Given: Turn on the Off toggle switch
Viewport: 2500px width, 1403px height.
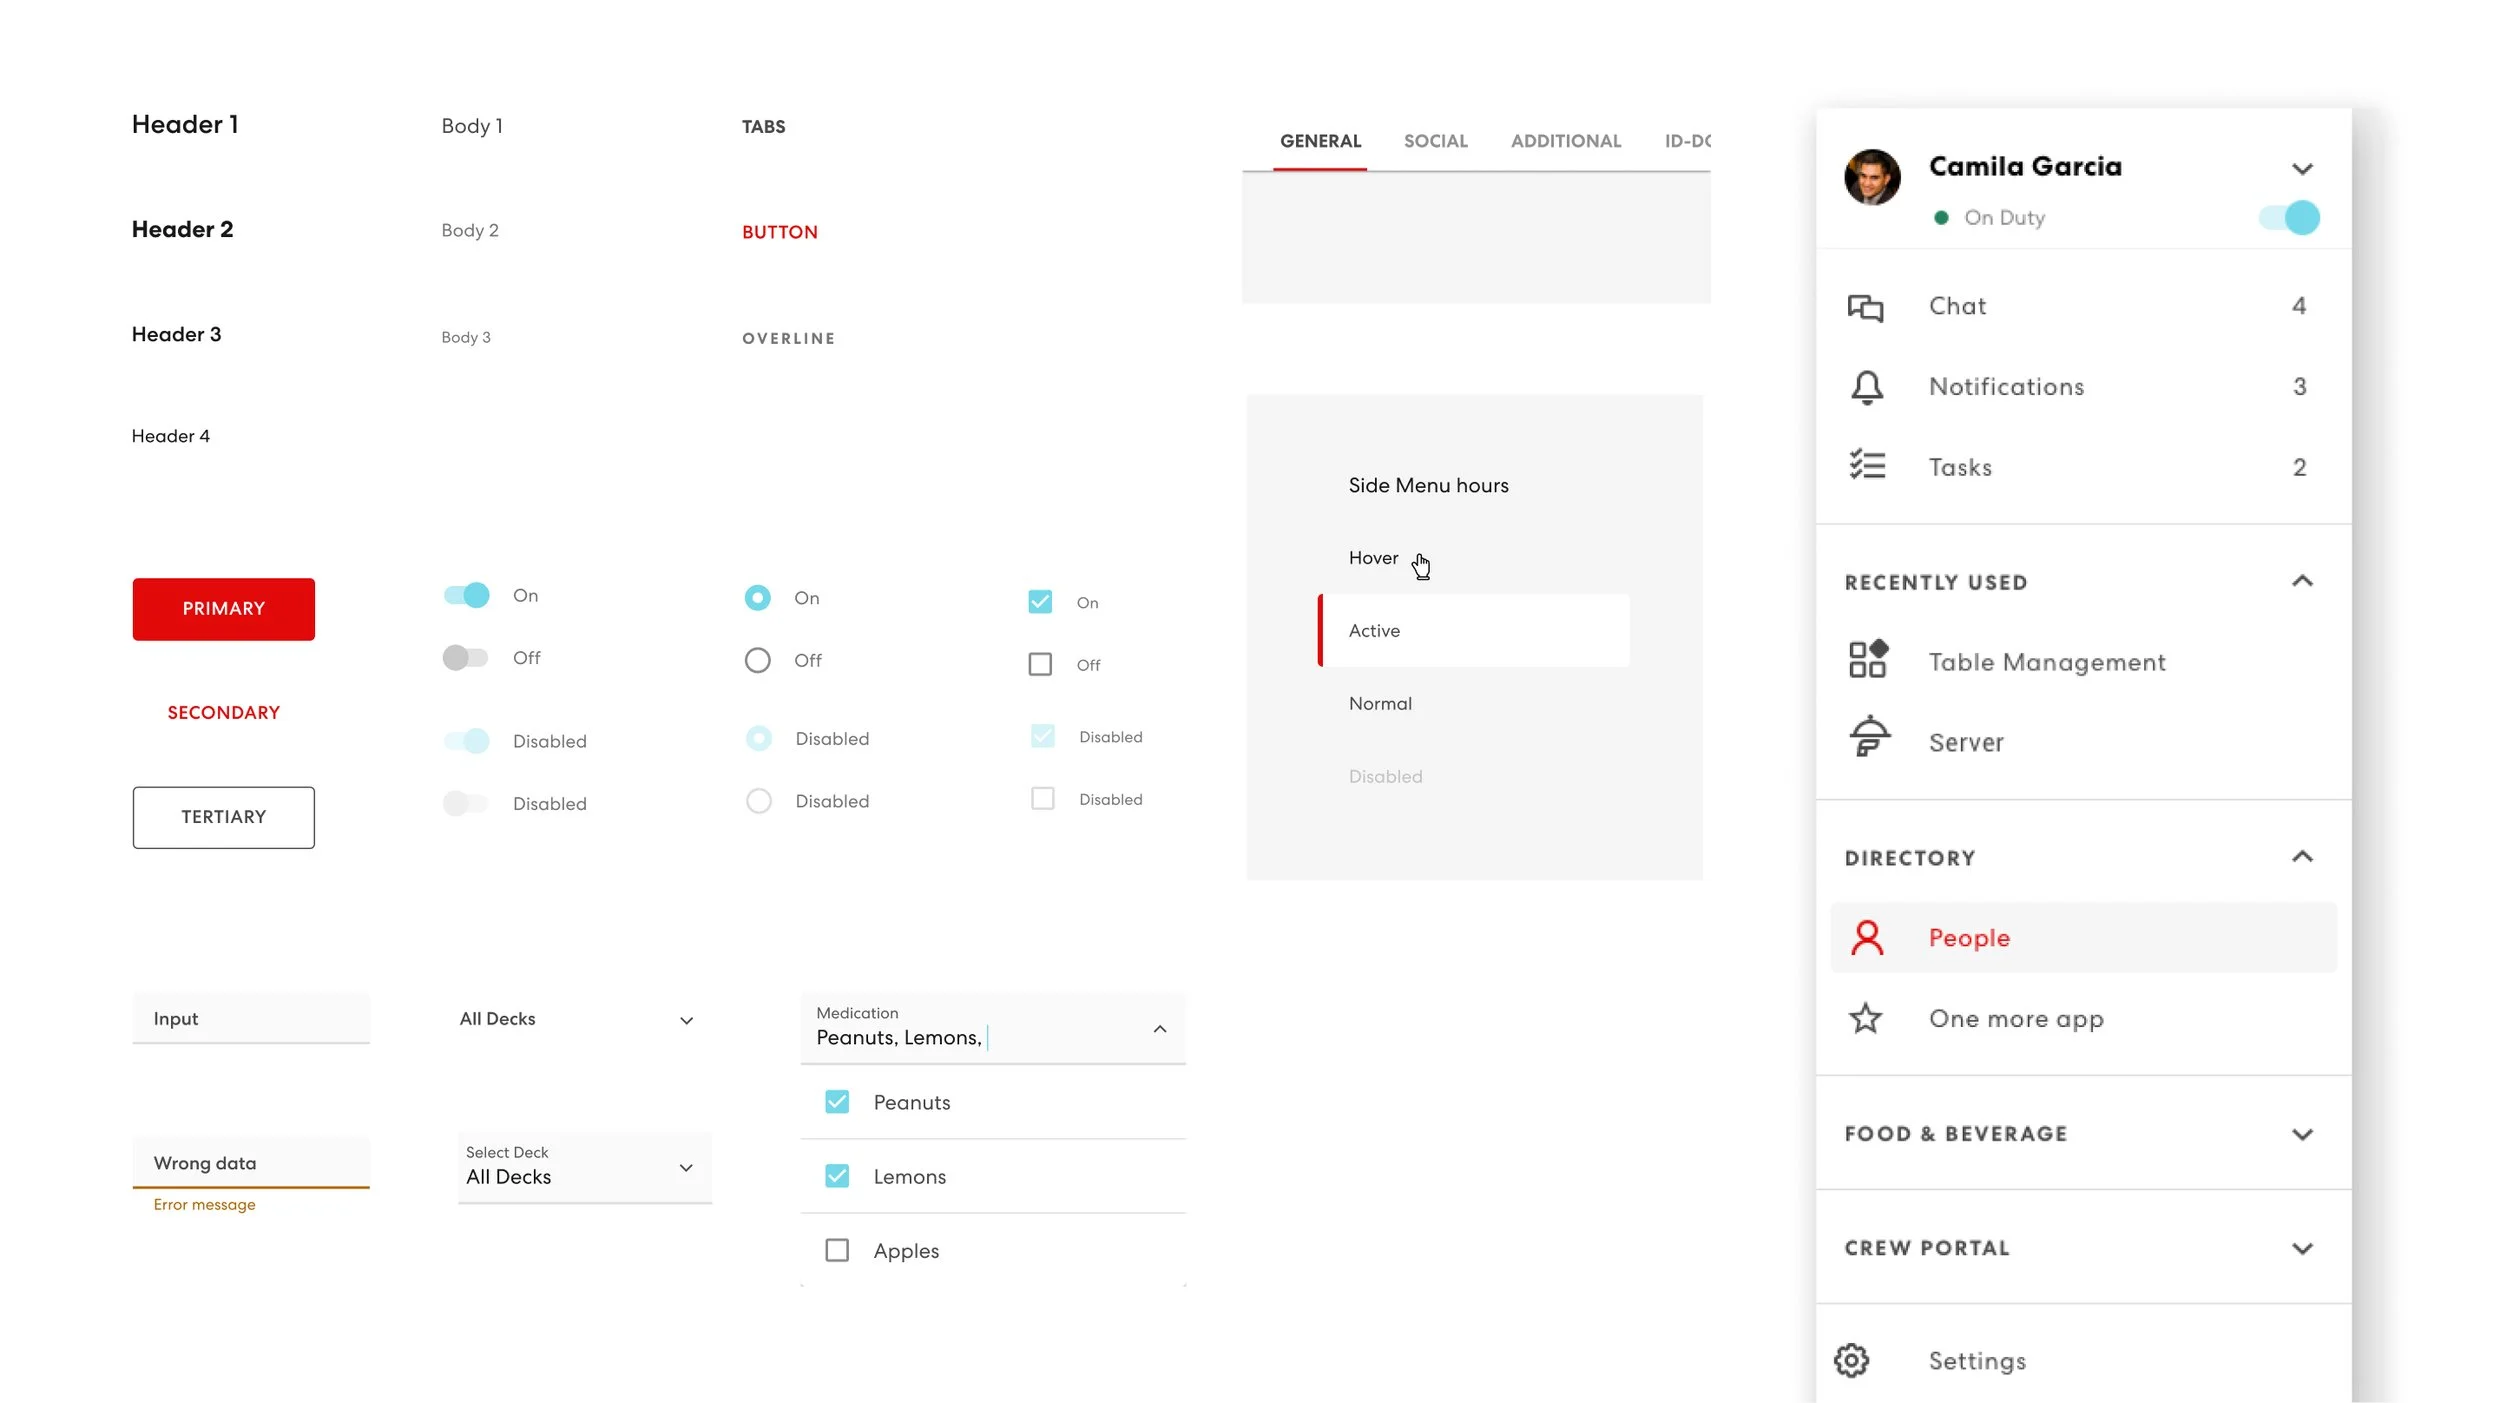Looking at the screenshot, I should (465, 657).
